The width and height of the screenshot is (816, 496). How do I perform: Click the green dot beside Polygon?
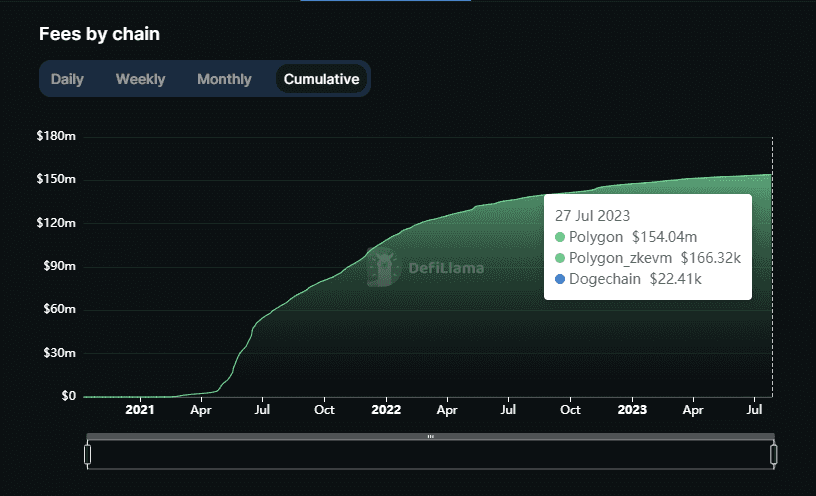click(x=560, y=237)
